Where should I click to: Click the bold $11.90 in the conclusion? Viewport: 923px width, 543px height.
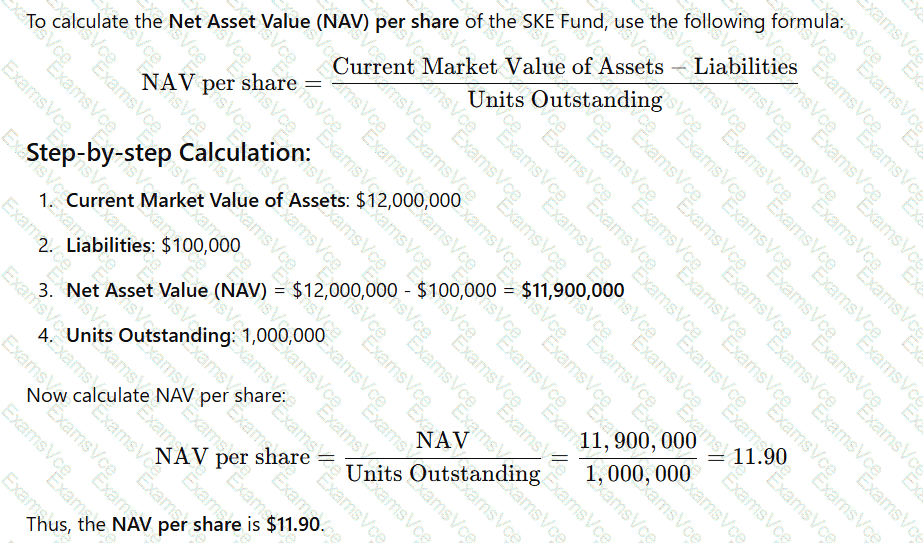293,524
